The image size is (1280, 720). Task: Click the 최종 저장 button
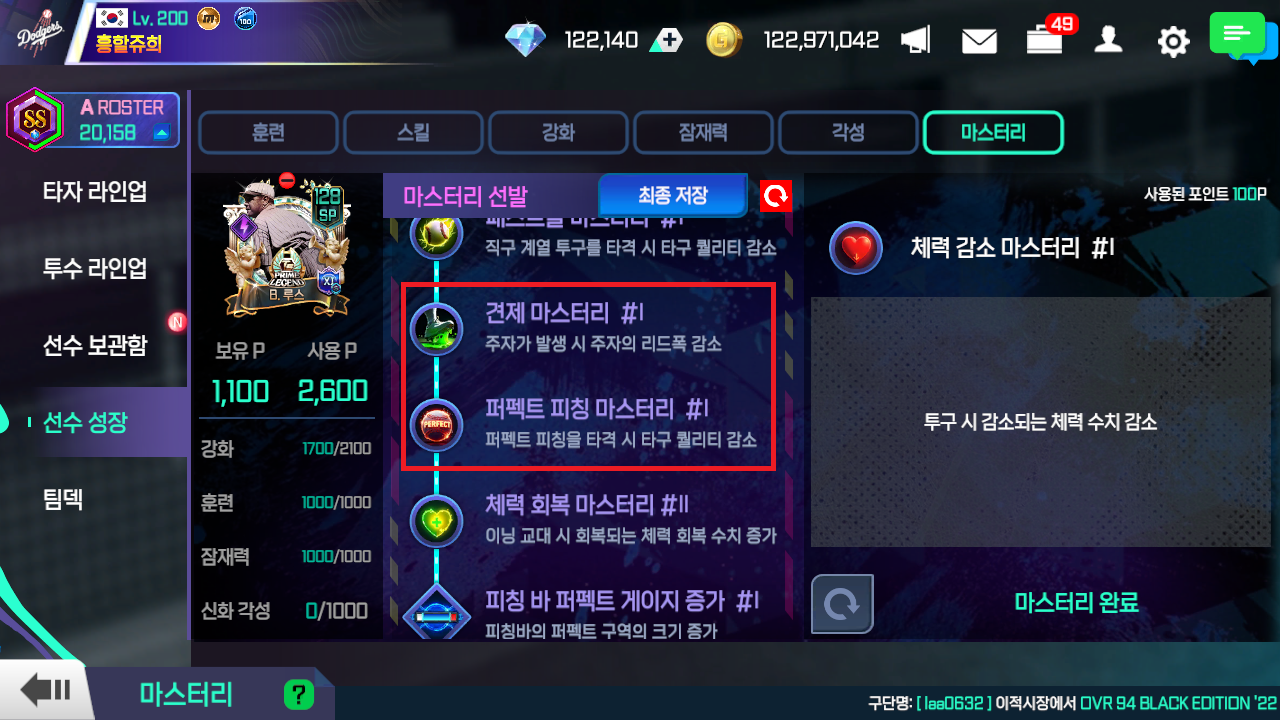tap(673, 195)
